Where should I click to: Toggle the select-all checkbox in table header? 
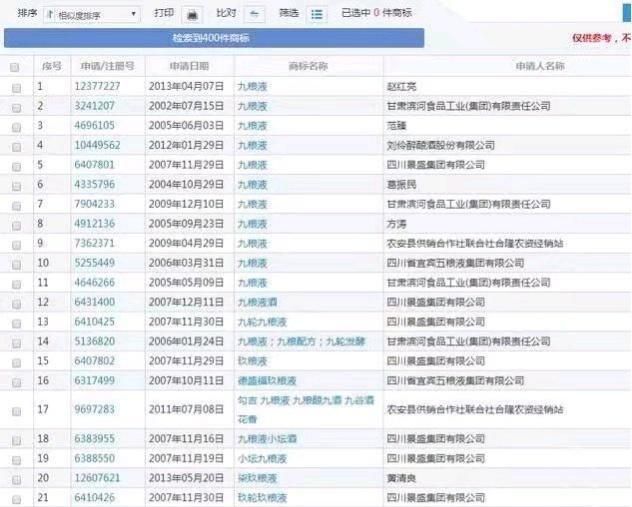(15, 67)
